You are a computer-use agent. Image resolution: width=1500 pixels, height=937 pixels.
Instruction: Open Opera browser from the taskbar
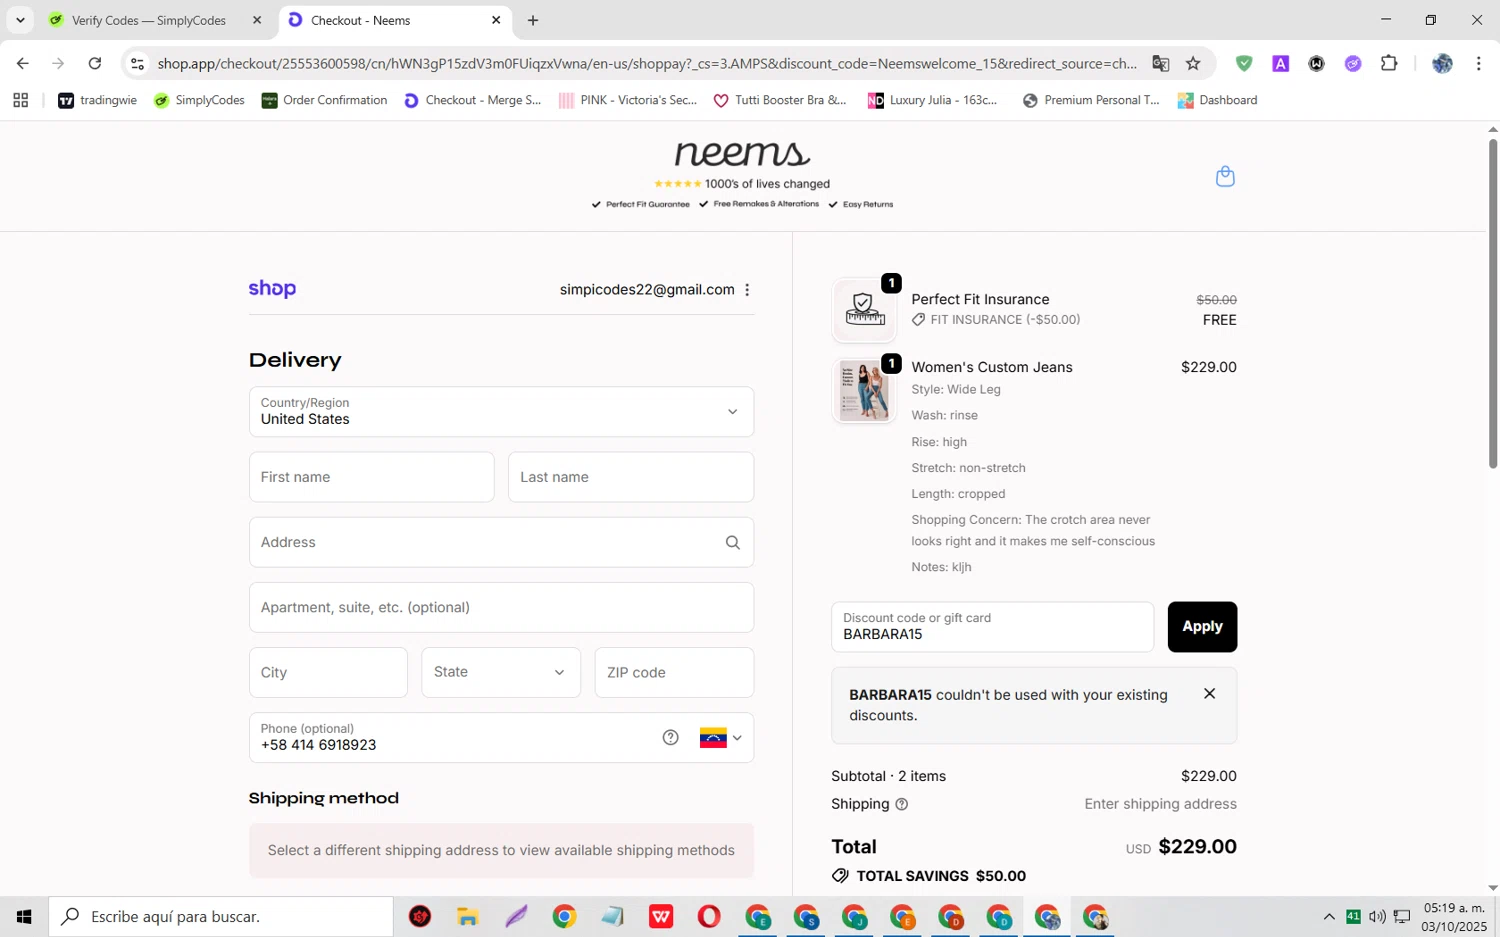(x=709, y=916)
